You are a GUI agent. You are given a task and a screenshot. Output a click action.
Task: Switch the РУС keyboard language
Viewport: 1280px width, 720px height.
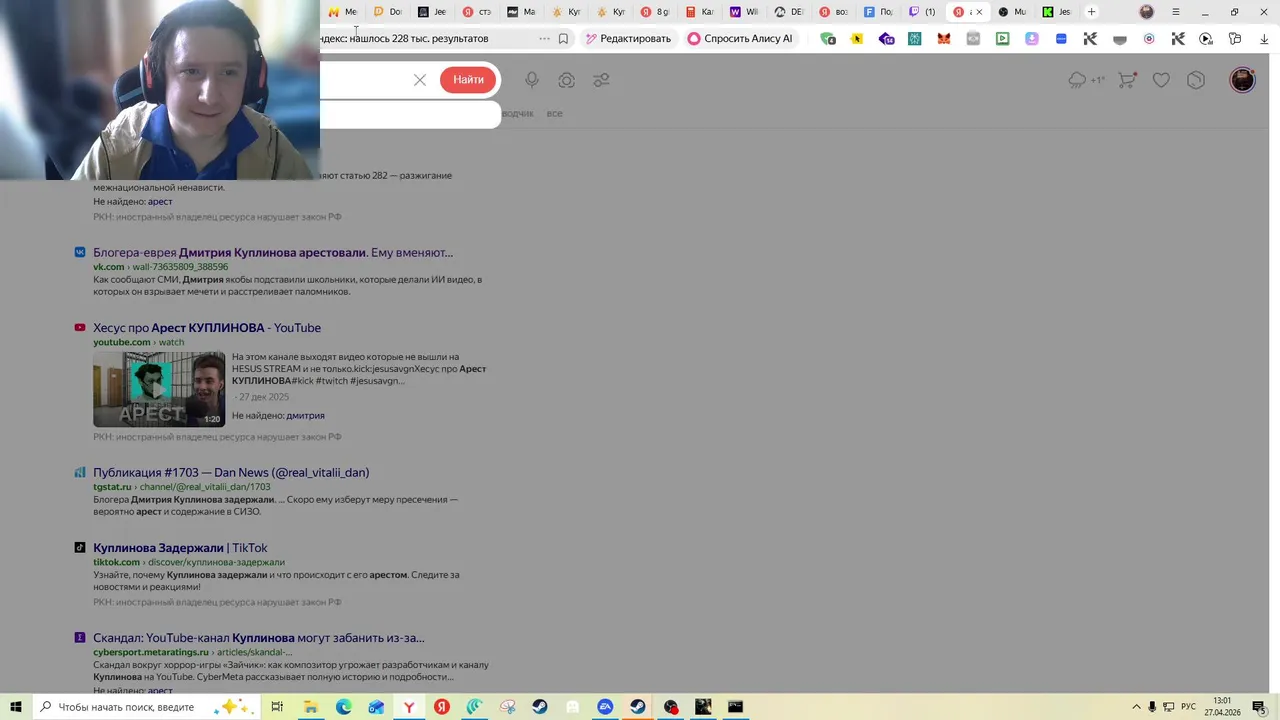tap(1189, 707)
